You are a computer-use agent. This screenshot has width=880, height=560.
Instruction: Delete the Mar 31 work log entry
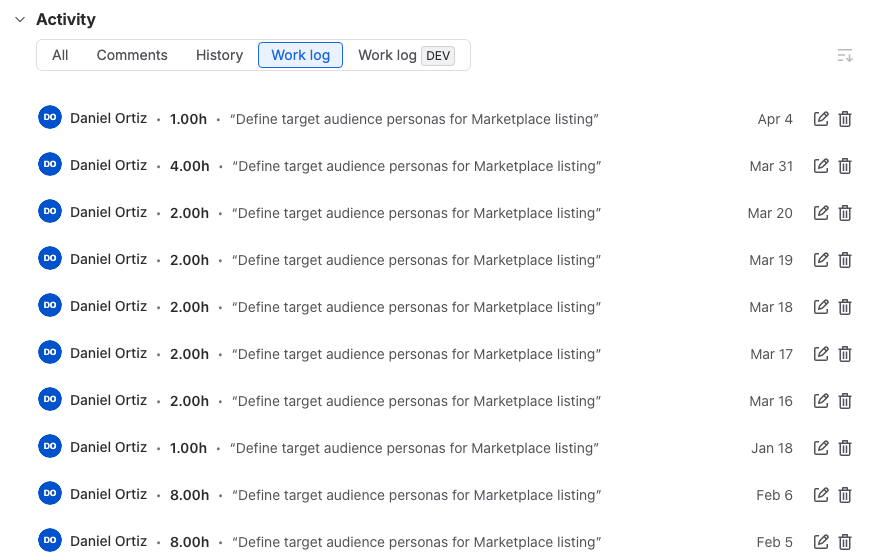[845, 166]
